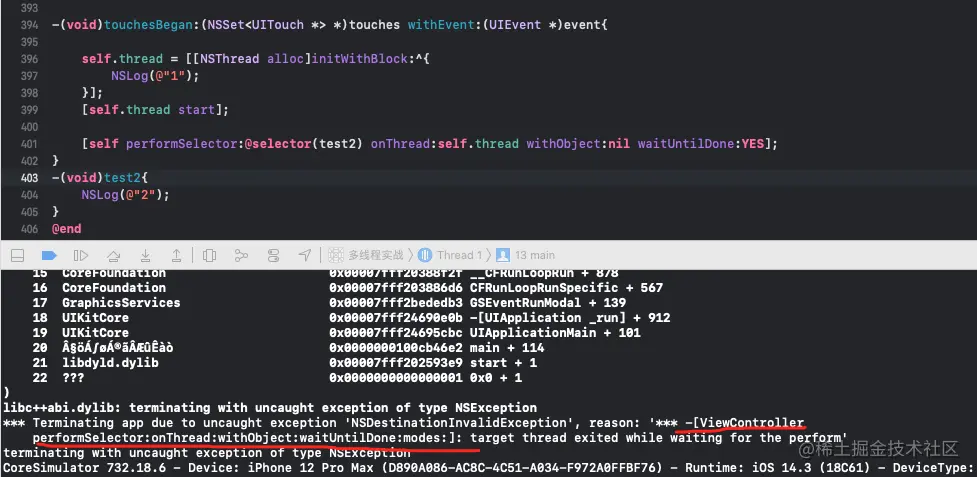977x477 pixels.
Task: Open the Debug Memory Graph icon
Action: coord(241,255)
